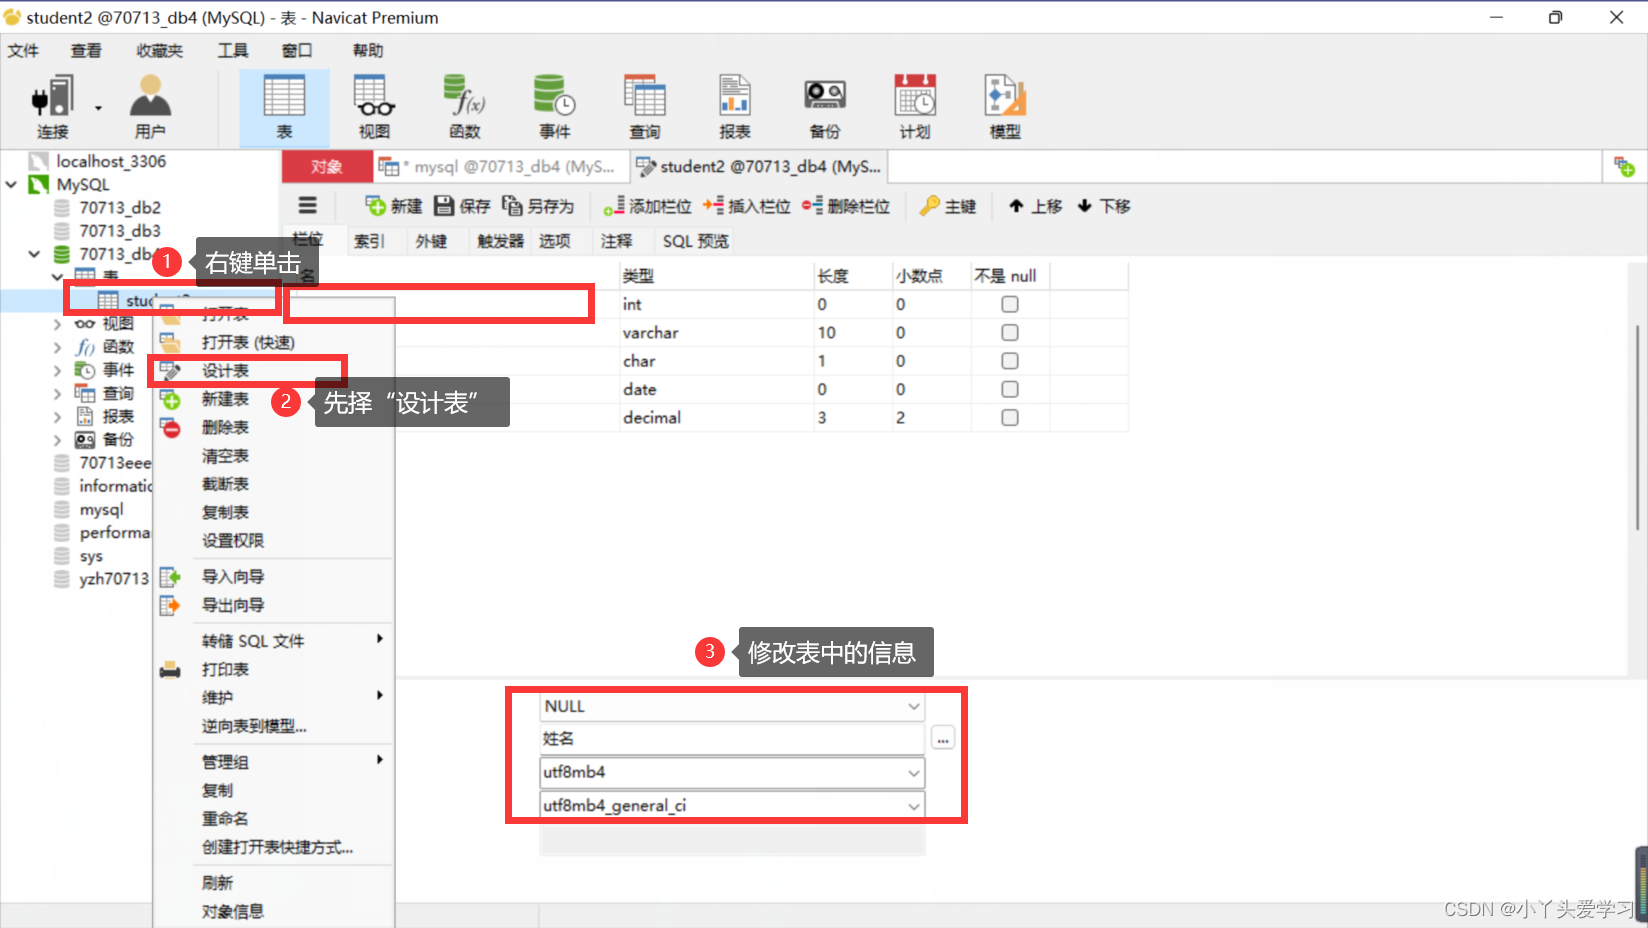Move field up with 上移
This screenshot has height=928, width=1648.
[x=1035, y=206]
